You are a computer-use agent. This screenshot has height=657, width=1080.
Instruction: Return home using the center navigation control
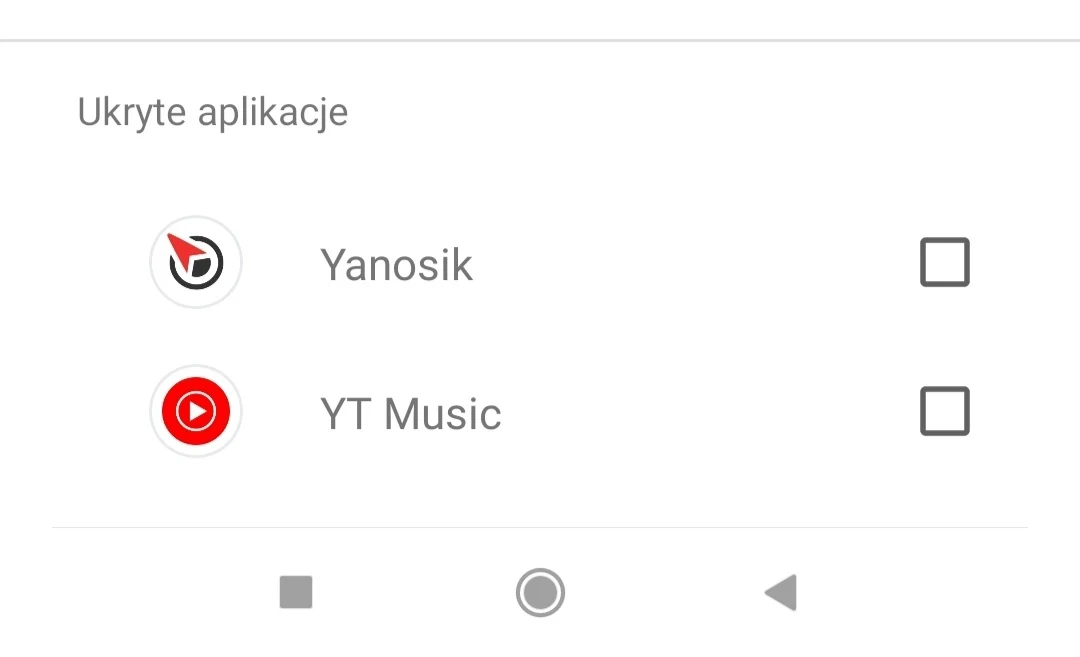pos(540,592)
